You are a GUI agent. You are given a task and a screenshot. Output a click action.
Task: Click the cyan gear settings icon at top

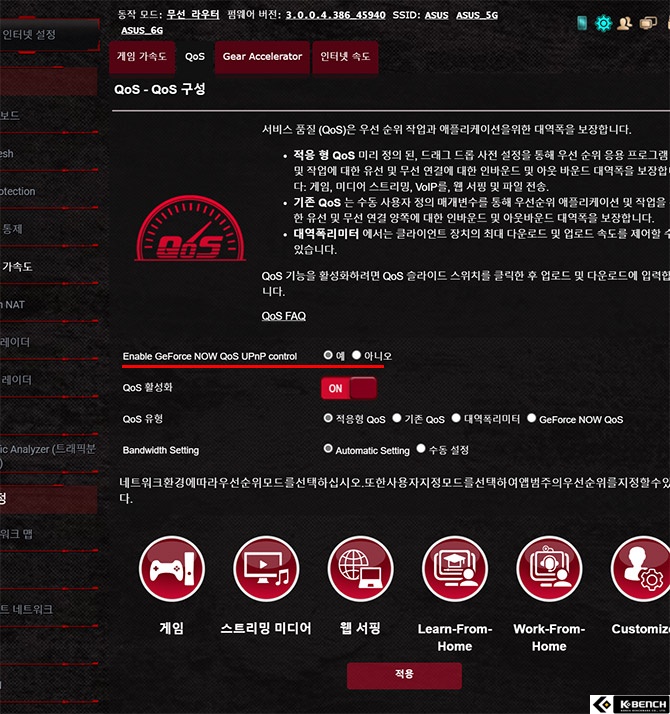click(x=604, y=23)
